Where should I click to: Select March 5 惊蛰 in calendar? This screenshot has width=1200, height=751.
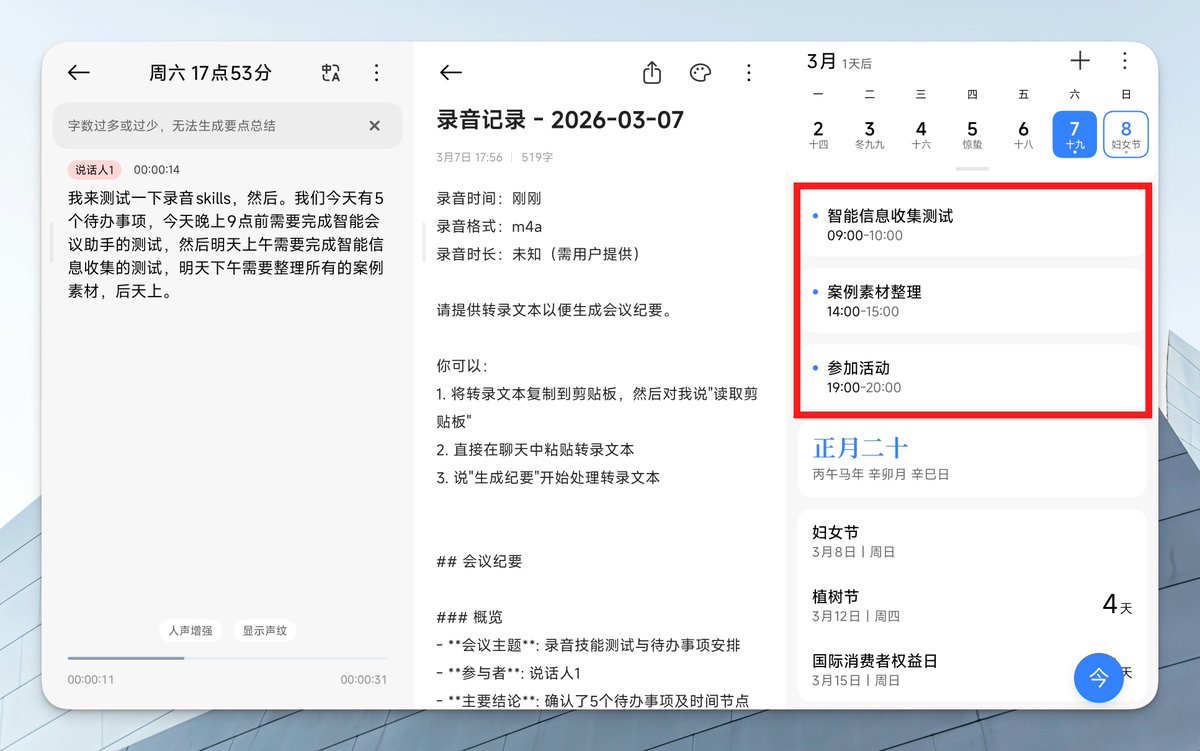tap(972, 134)
